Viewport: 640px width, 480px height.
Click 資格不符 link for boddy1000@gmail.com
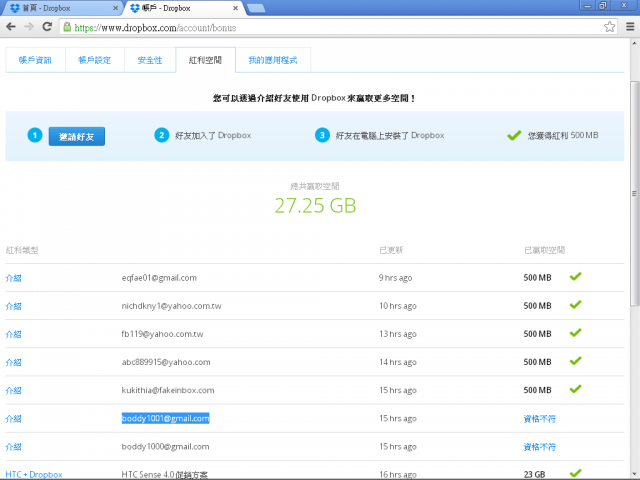pyautogui.click(x=540, y=447)
